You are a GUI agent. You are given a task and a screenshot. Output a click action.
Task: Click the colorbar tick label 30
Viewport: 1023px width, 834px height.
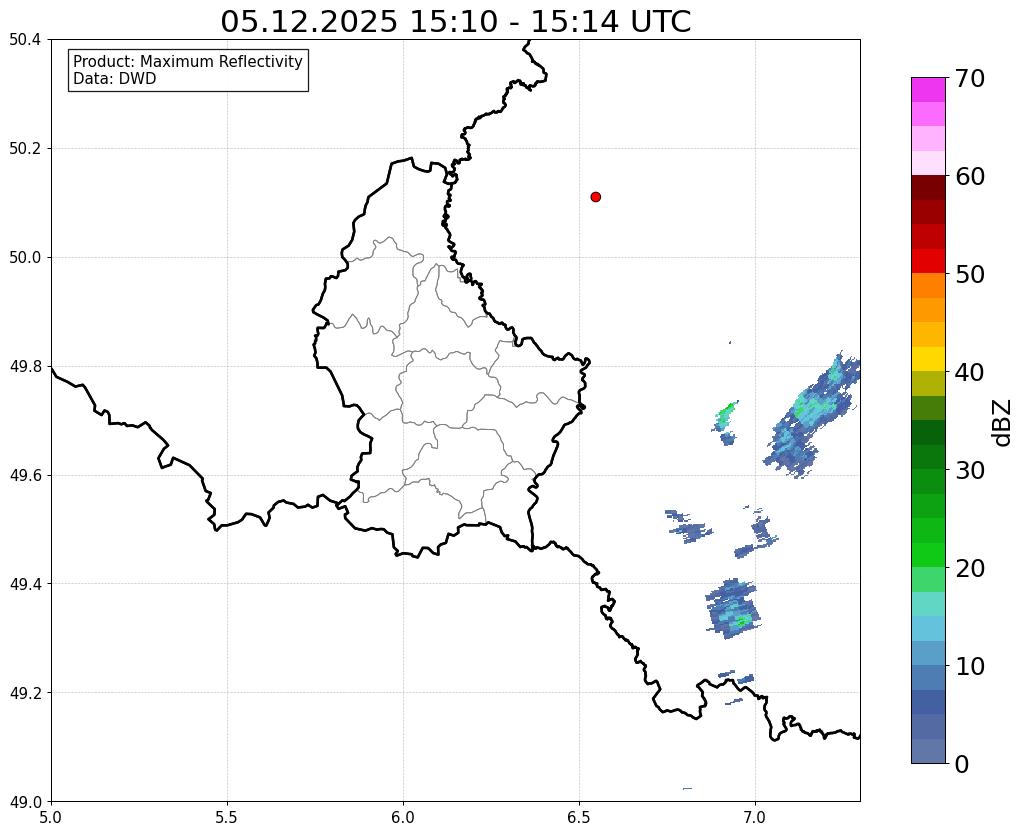(970, 470)
